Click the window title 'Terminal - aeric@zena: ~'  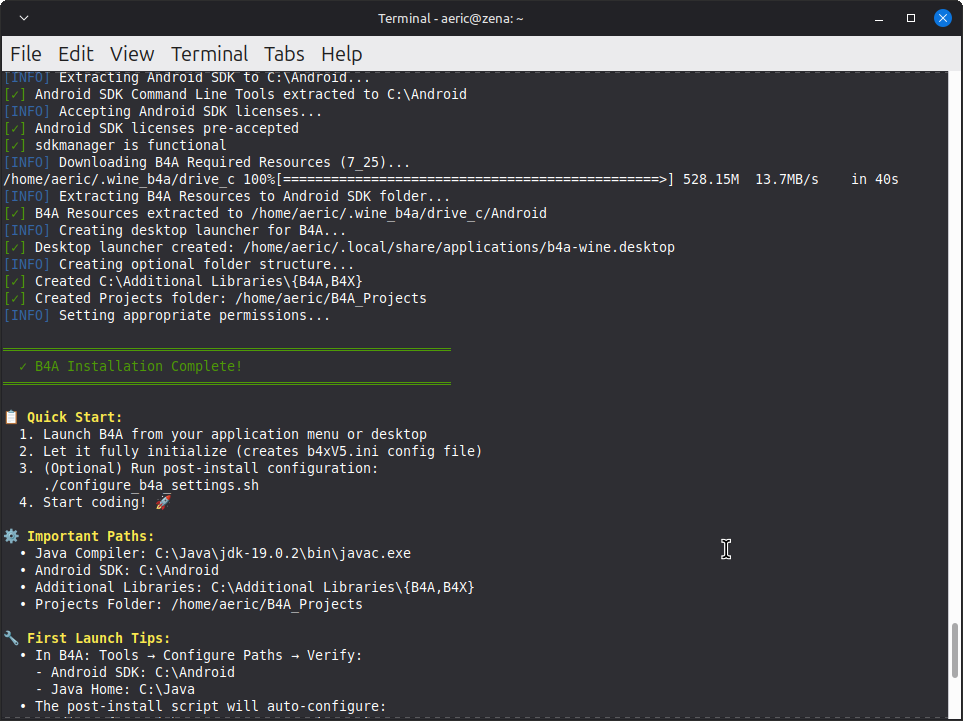pos(451,18)
